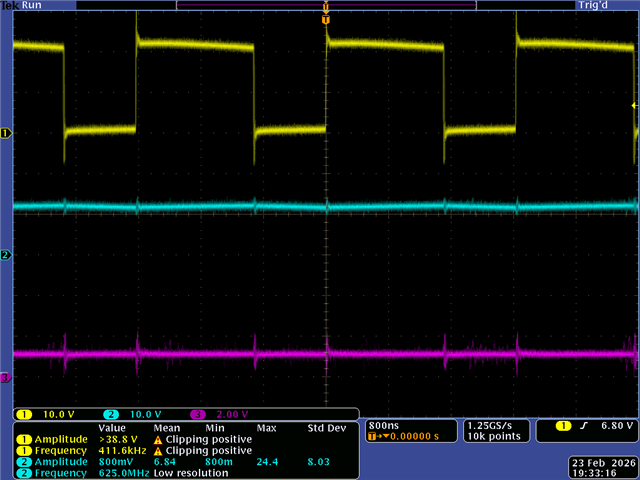Click the 19:33:16 time readout
Viewport: 640px width, 480px height.
(594, 473)
